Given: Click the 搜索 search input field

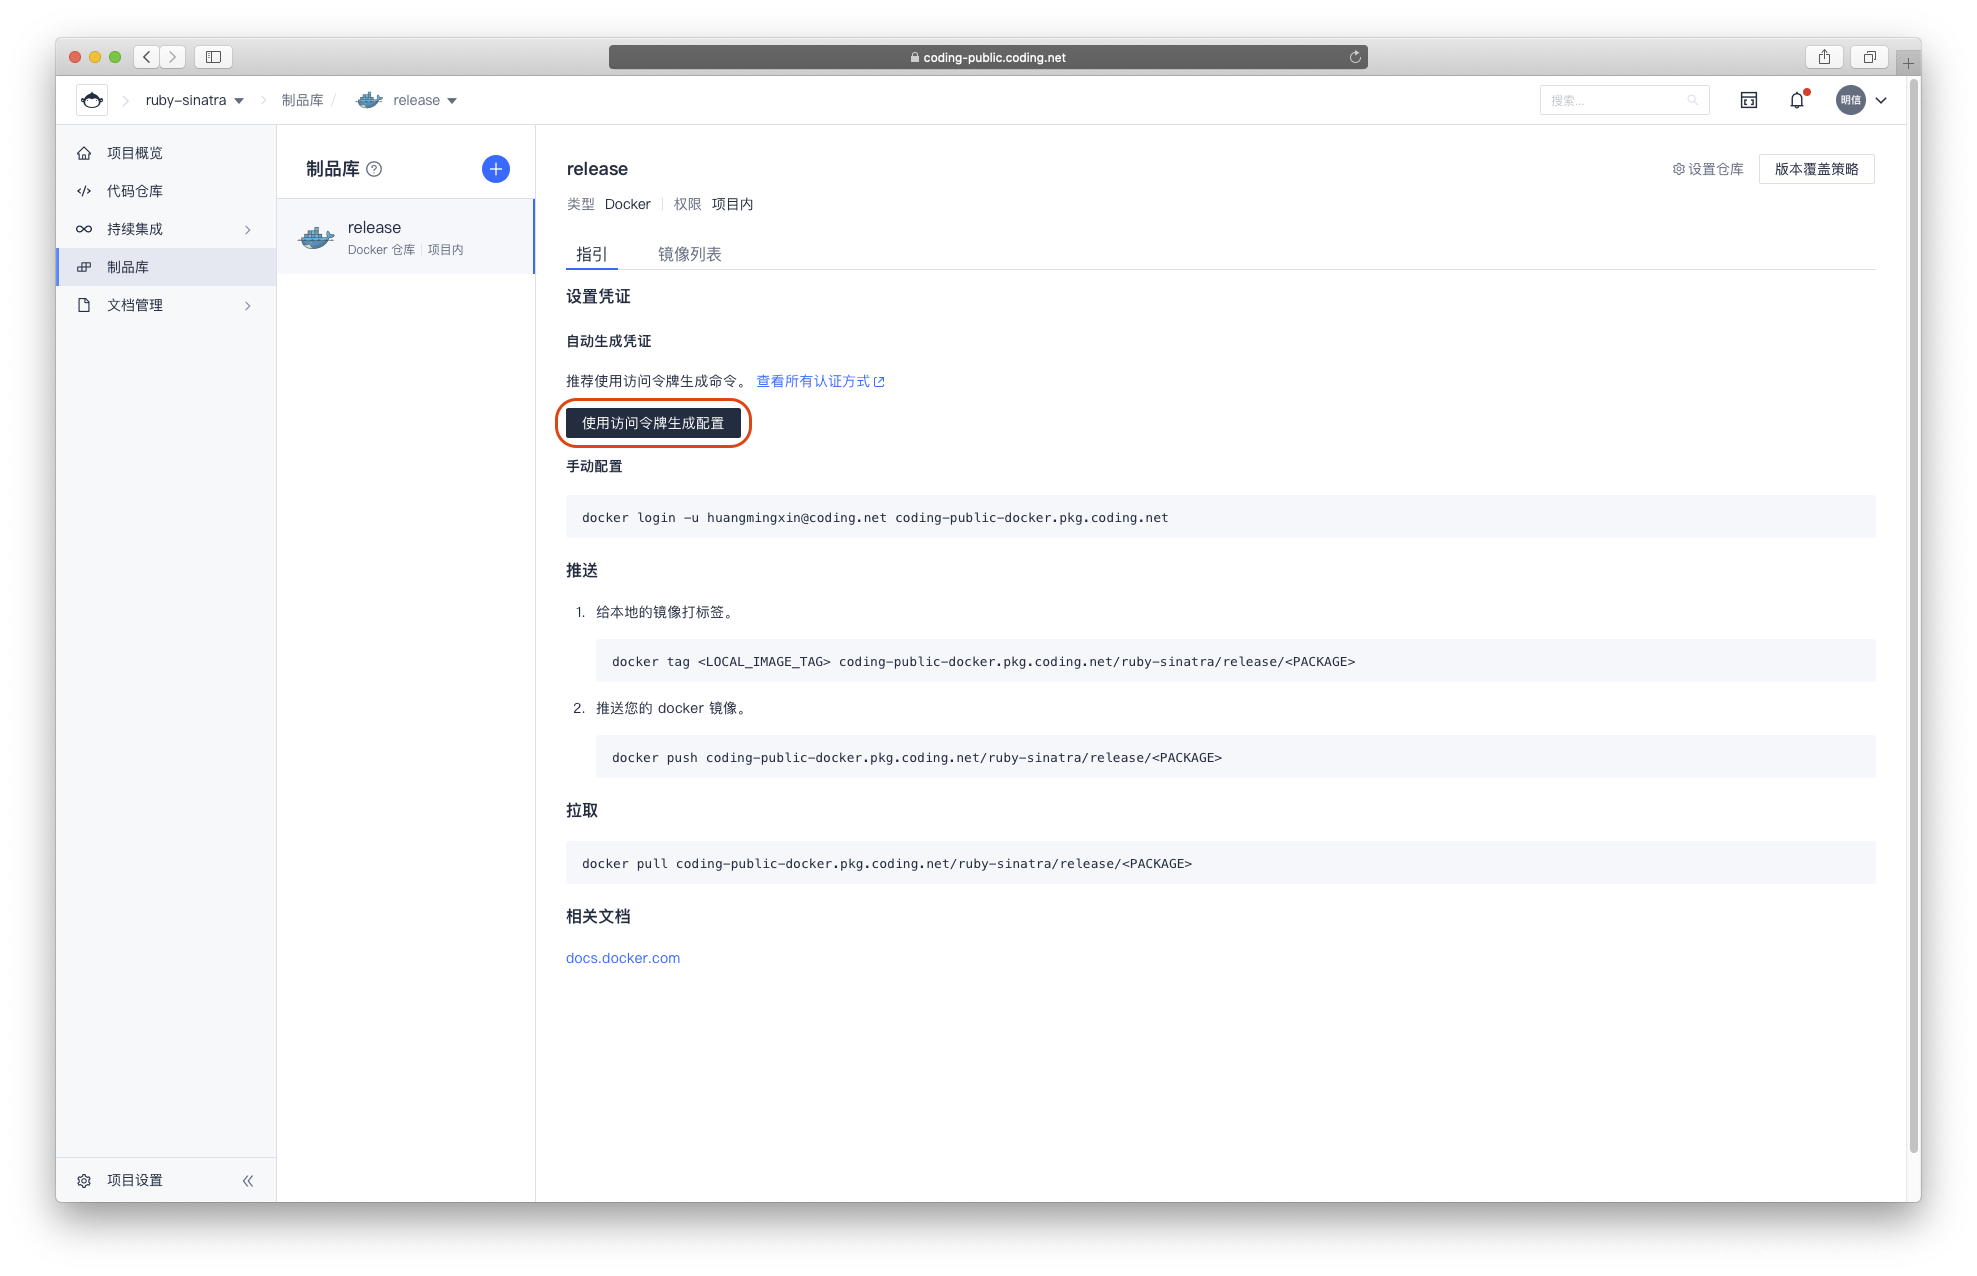Looking at the screenshot, I should coord(1615,100).
